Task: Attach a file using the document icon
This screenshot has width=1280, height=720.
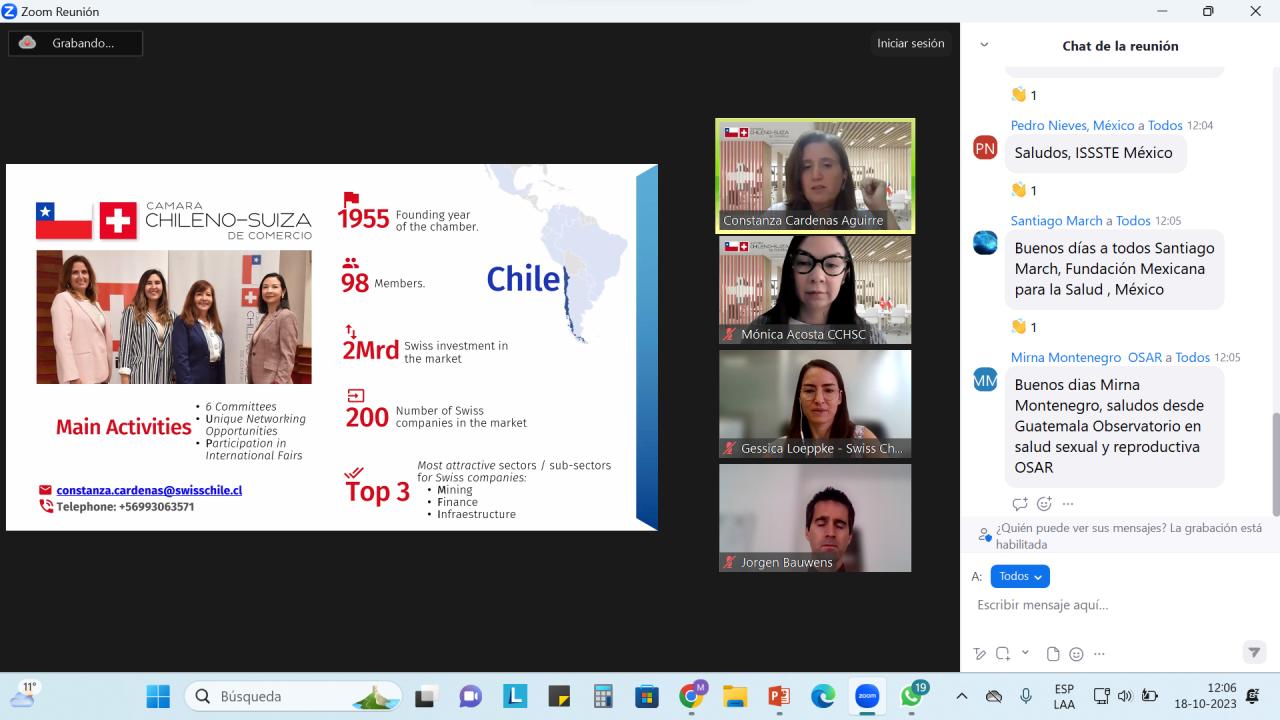Action: (x=1053, y=654)
